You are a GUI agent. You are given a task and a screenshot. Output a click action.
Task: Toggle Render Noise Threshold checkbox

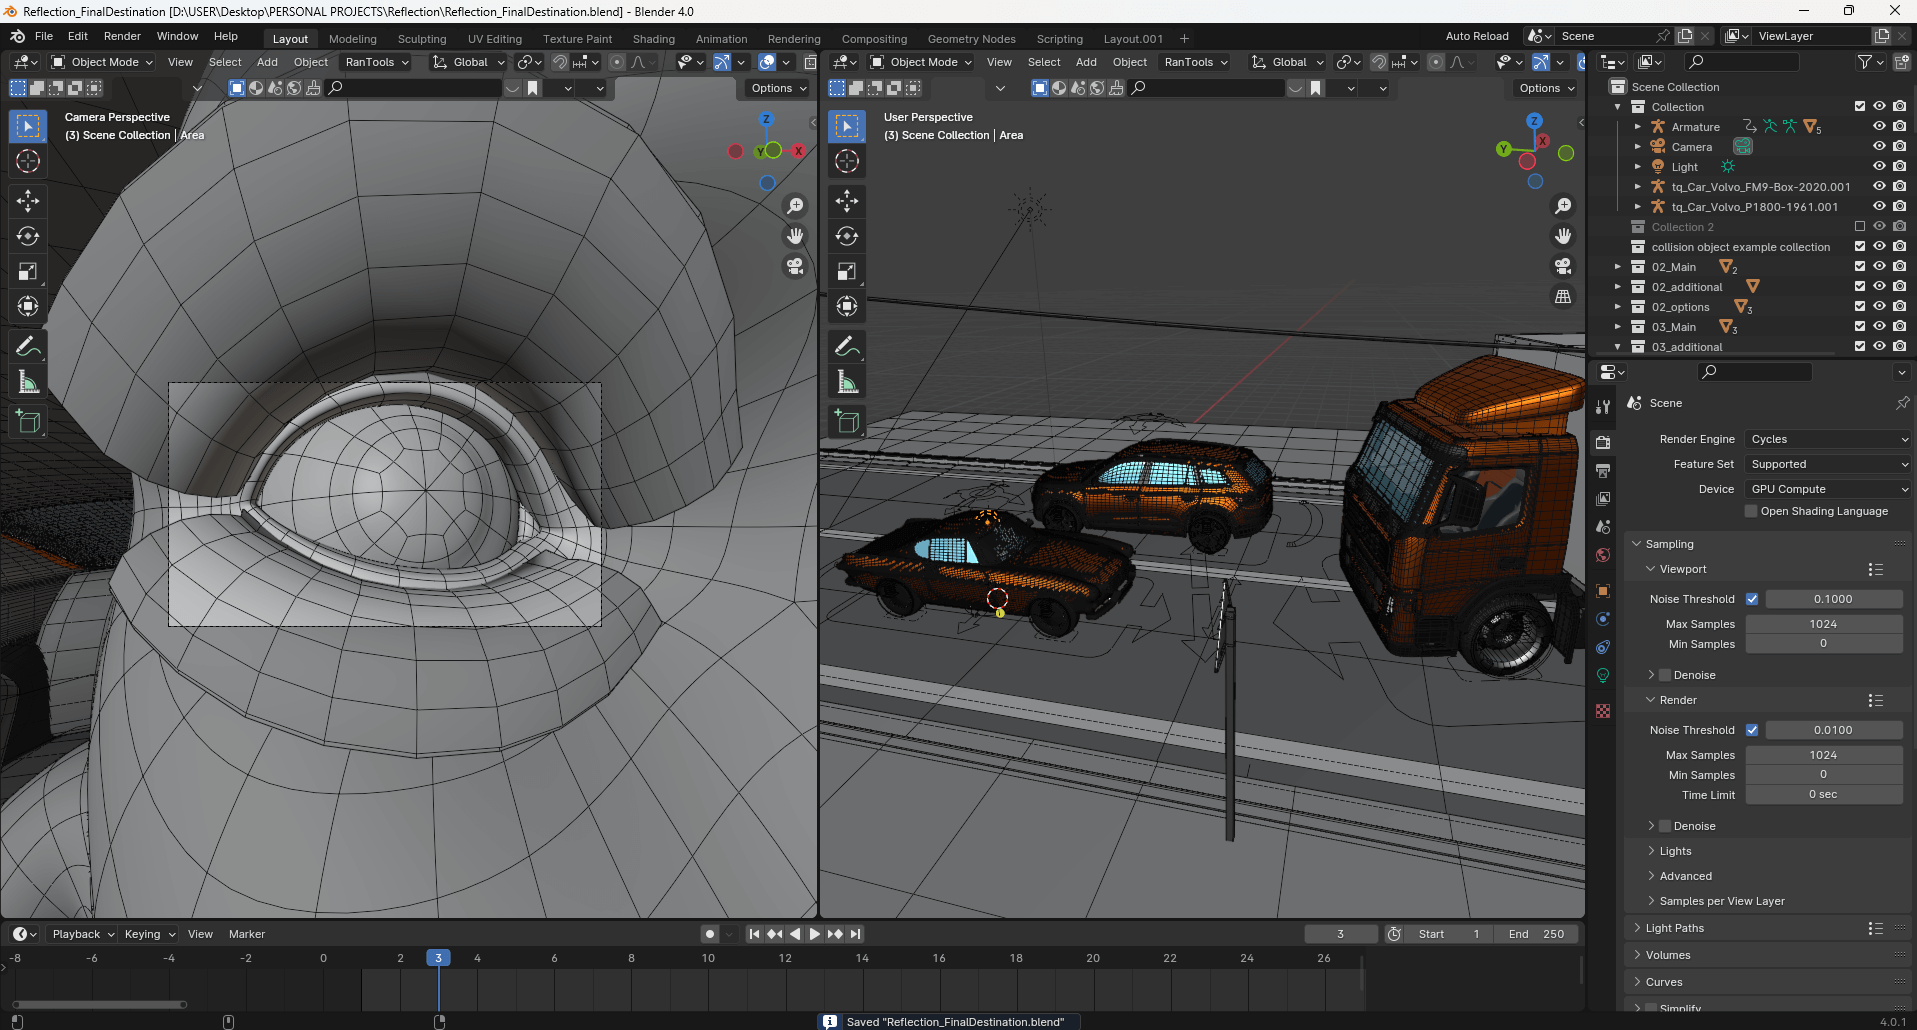coord(1752,730)
